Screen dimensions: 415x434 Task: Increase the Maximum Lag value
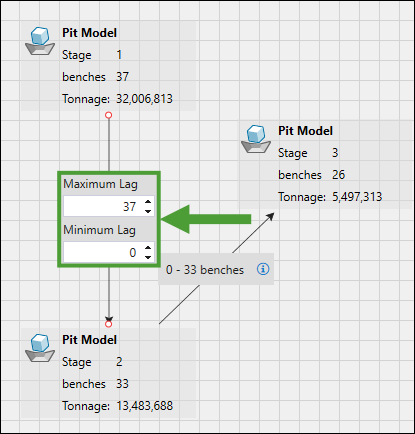148,202
